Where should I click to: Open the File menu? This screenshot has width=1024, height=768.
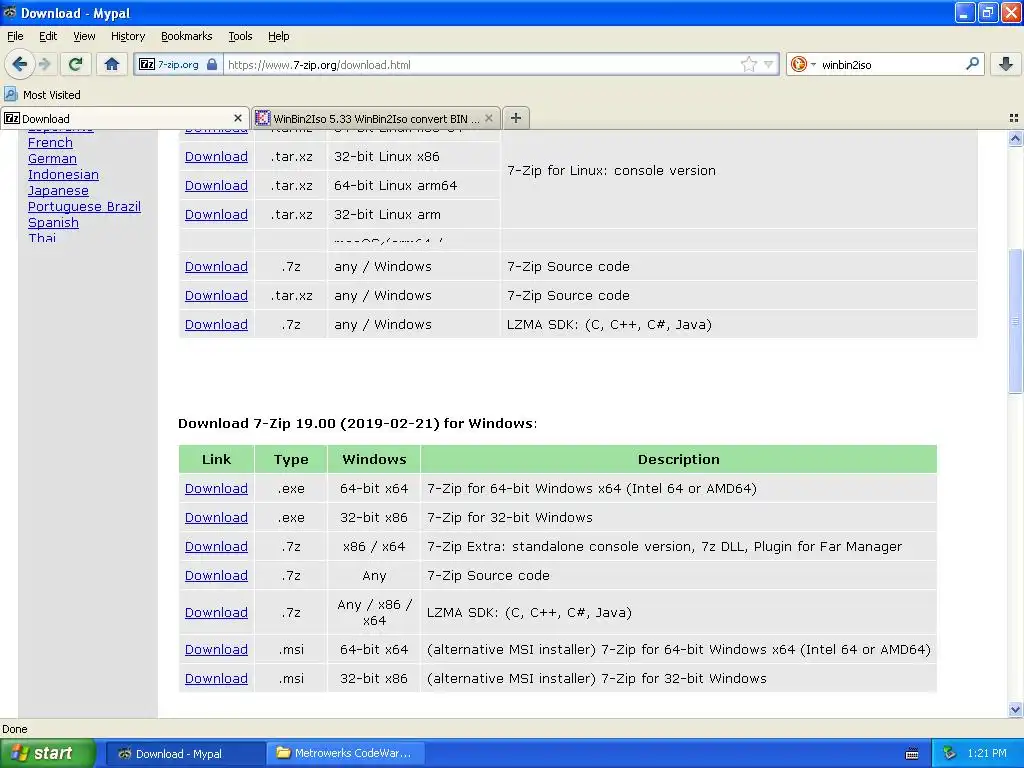pos(15,36)
